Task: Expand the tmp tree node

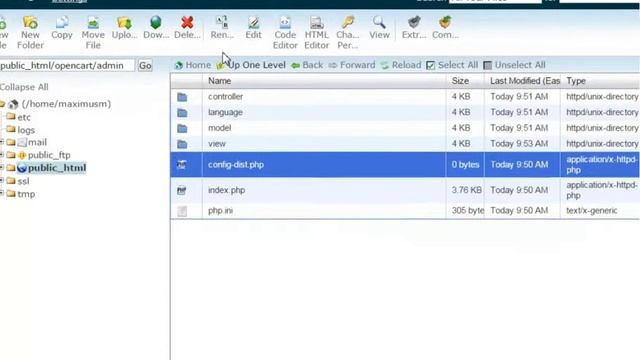Action: coord(2,194)
